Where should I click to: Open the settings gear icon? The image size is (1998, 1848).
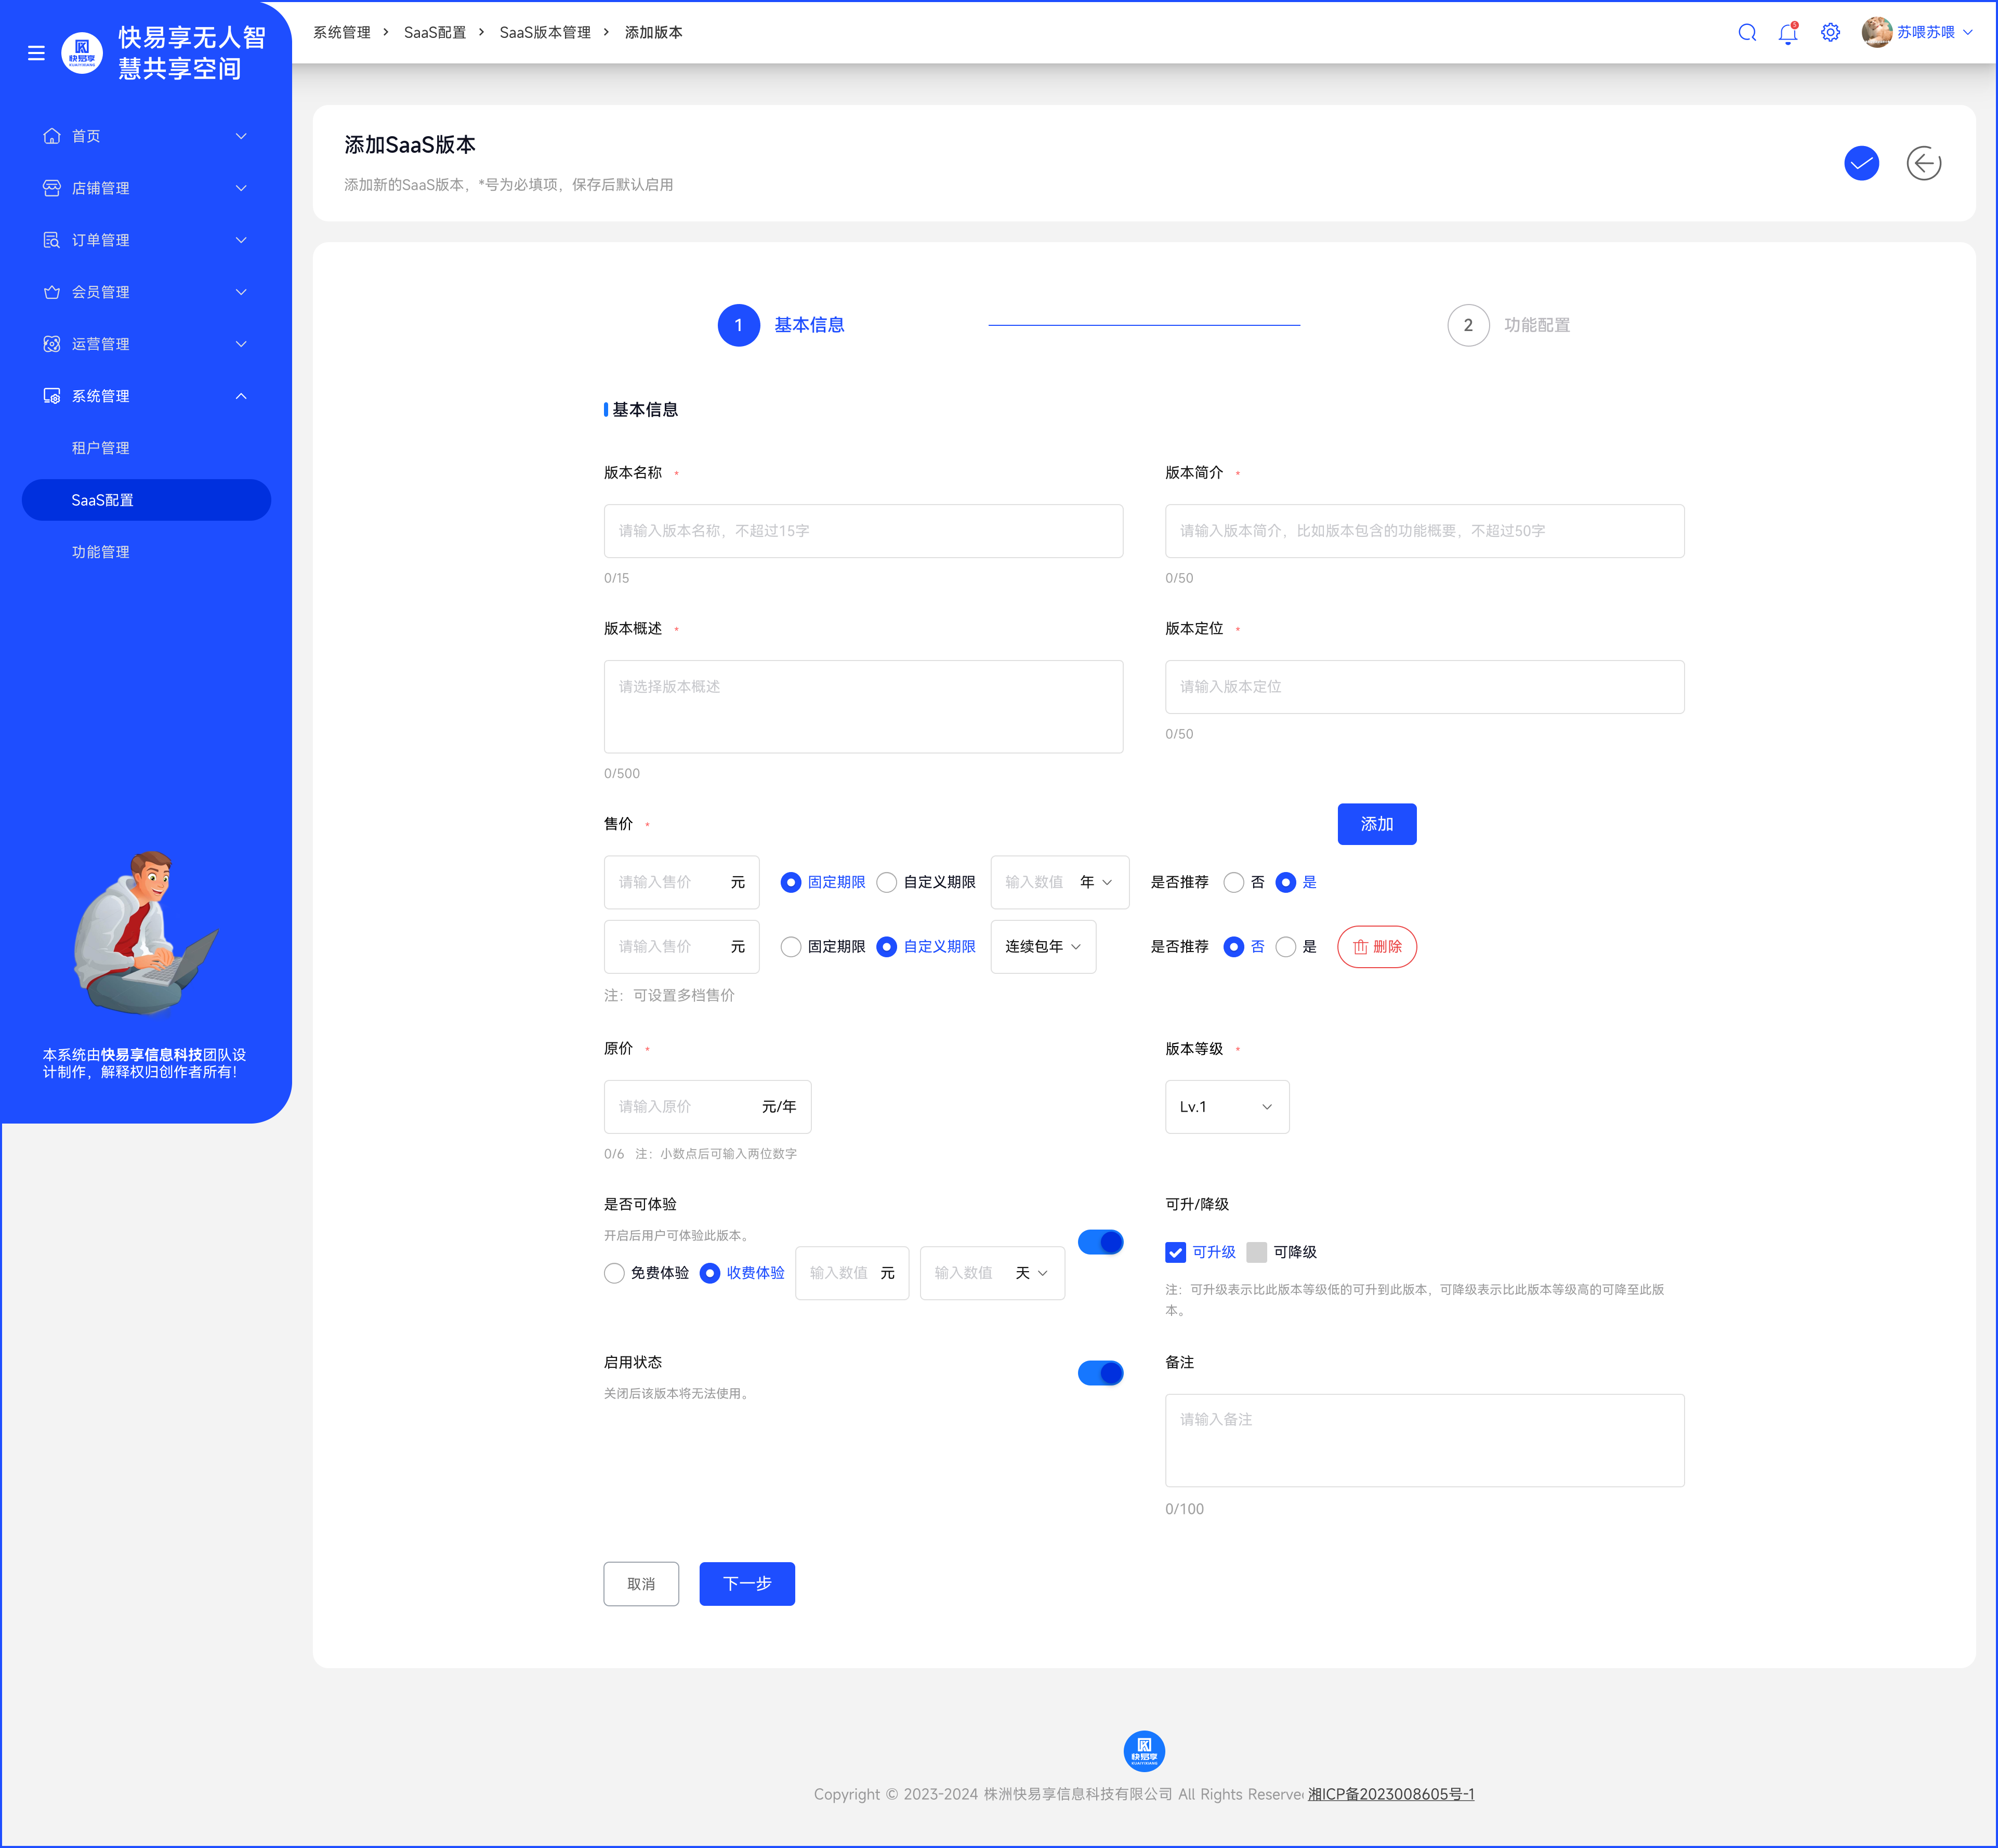point(1830,33)
